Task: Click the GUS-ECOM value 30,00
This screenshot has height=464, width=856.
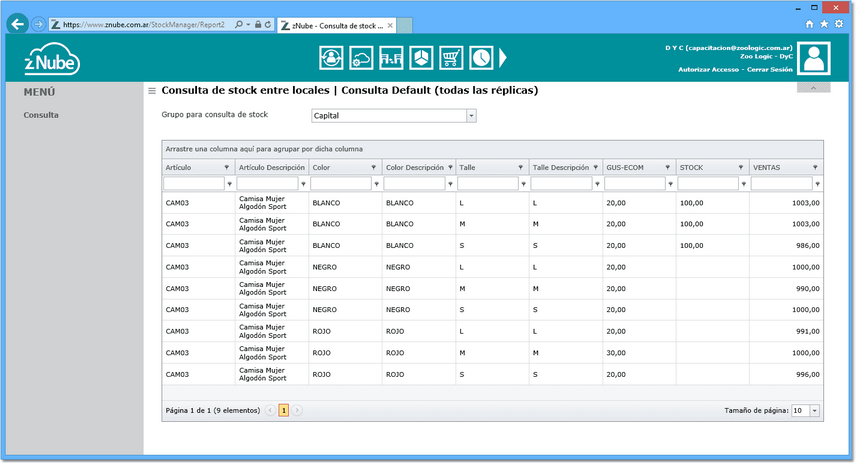Action: click(616, 353)
